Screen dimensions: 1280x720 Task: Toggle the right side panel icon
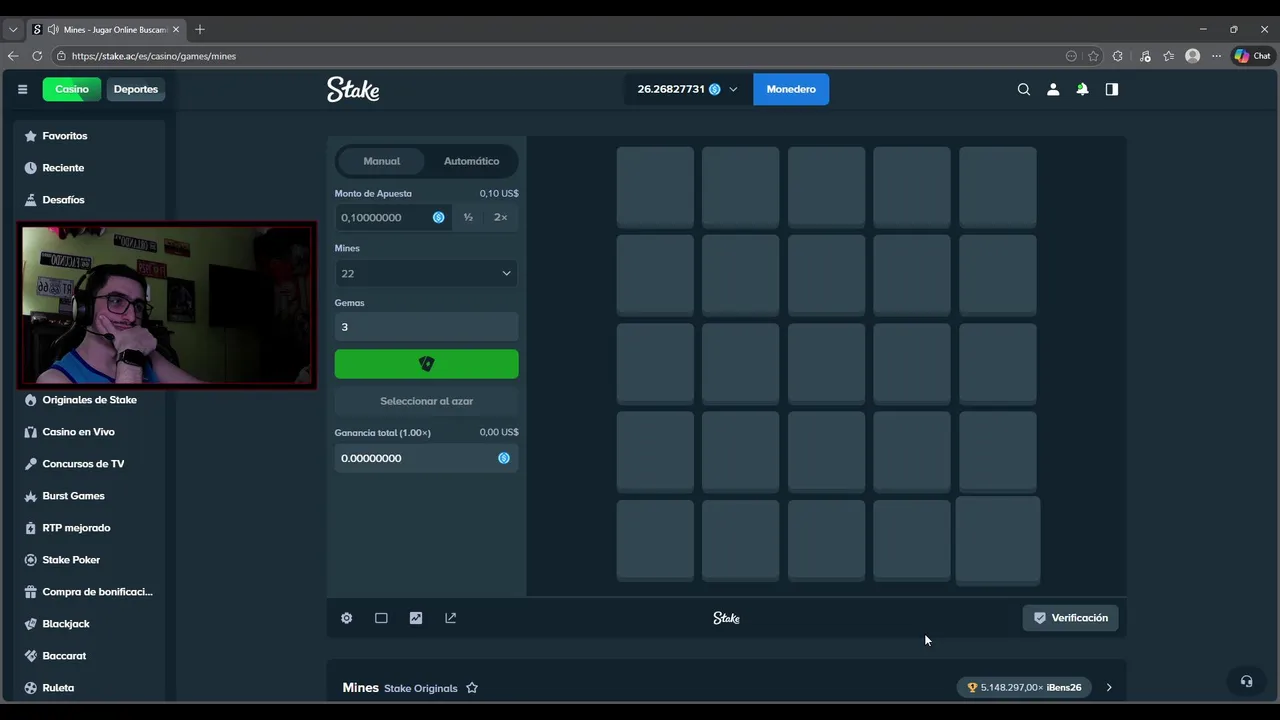tap(1111, 89)
